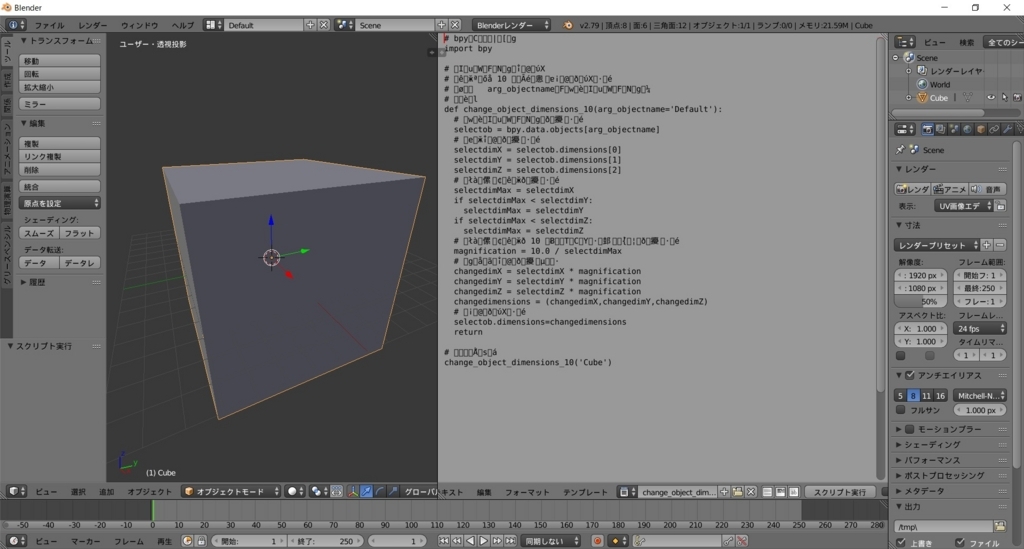Open the File menu
The image size is (1024, 549).
tap(50, 25)
